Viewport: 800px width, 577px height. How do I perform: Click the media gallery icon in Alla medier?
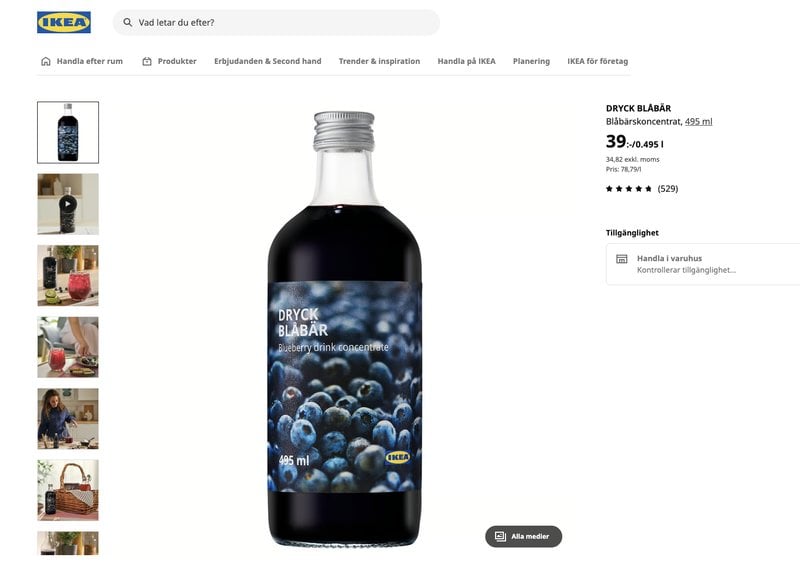coord(501,536)
